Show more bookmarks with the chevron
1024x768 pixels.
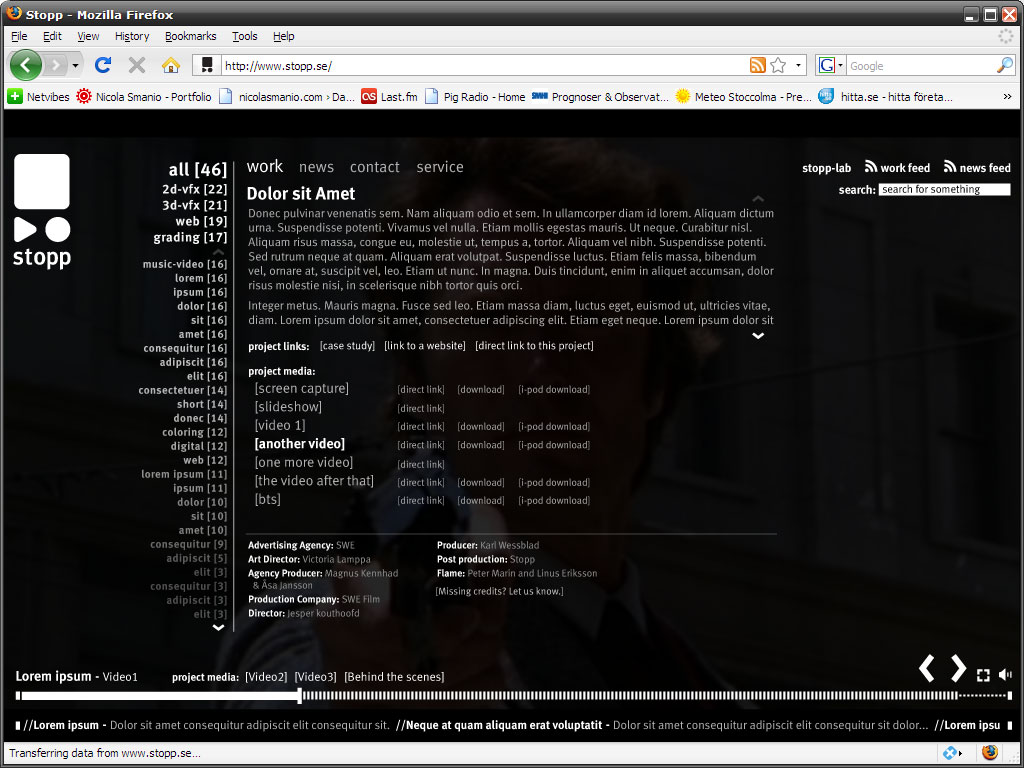click(x=1007, y=97)
